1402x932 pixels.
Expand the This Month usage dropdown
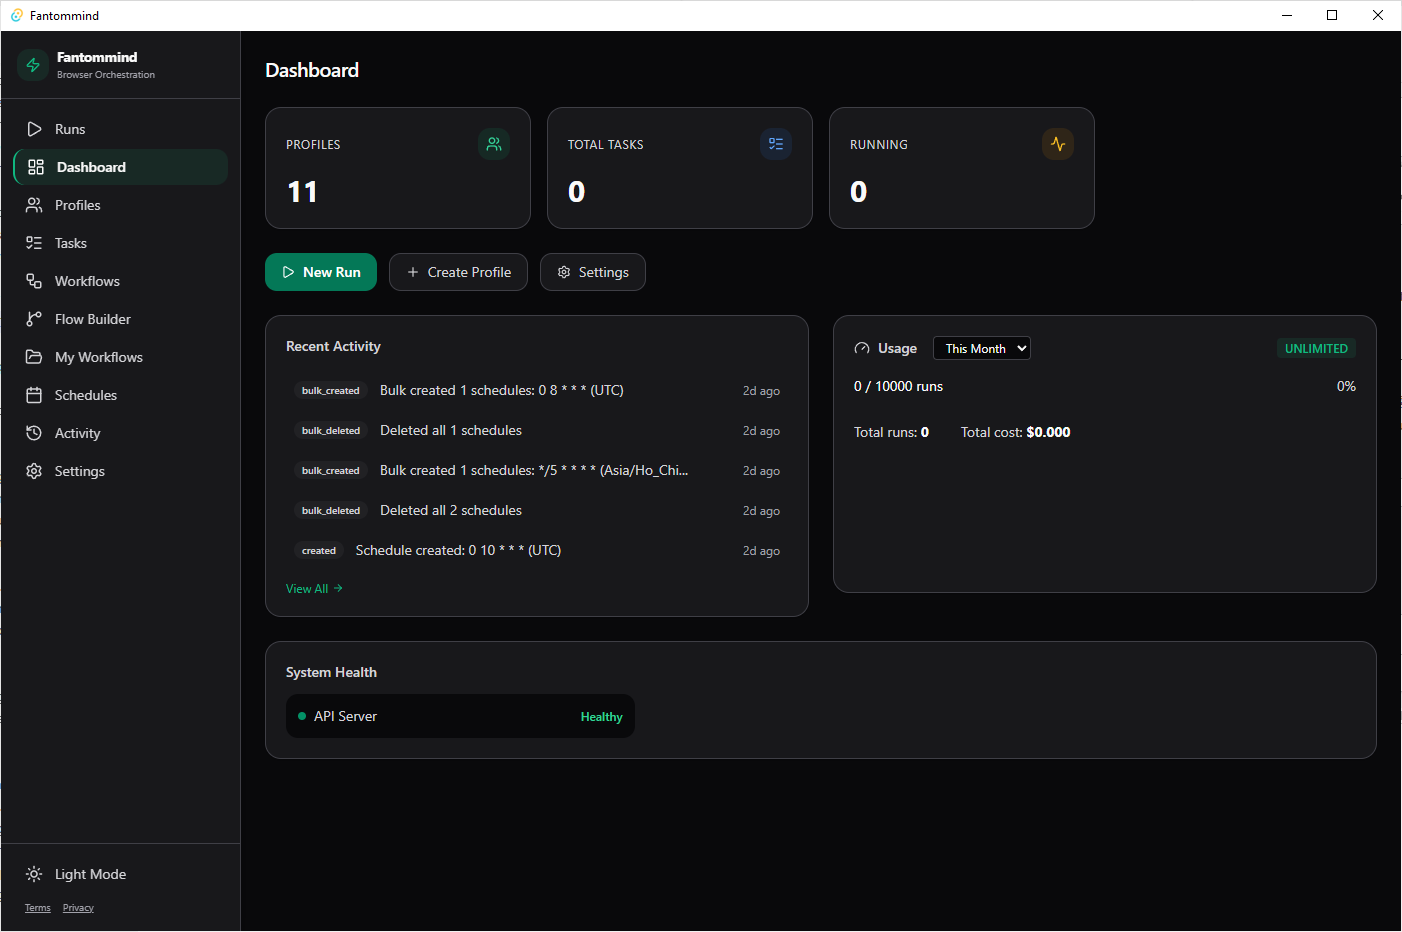[x=982, y=348]
